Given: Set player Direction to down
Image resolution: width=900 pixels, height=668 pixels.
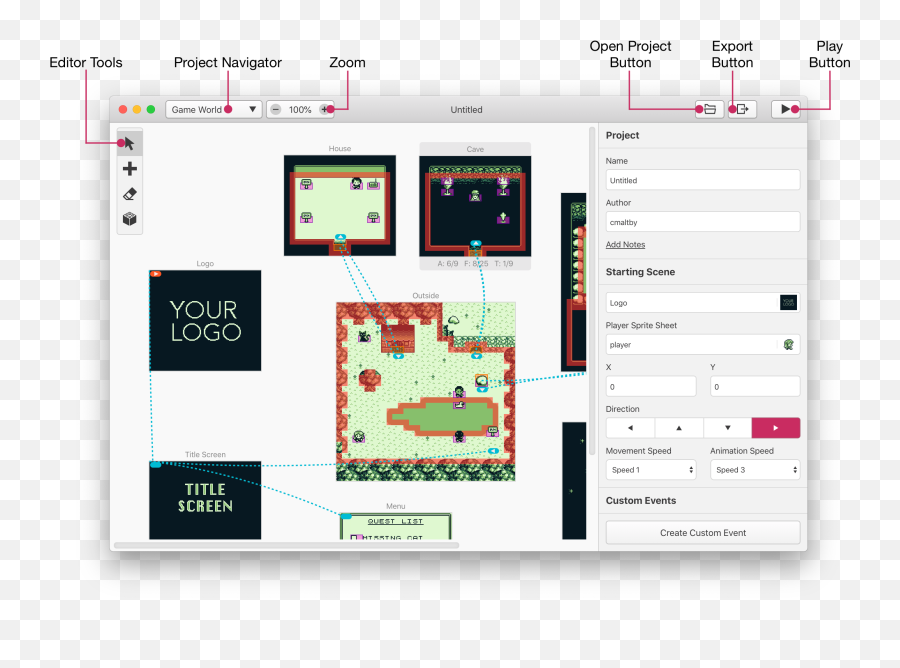Looking at the screenshot, I should [x=727, y=427].
